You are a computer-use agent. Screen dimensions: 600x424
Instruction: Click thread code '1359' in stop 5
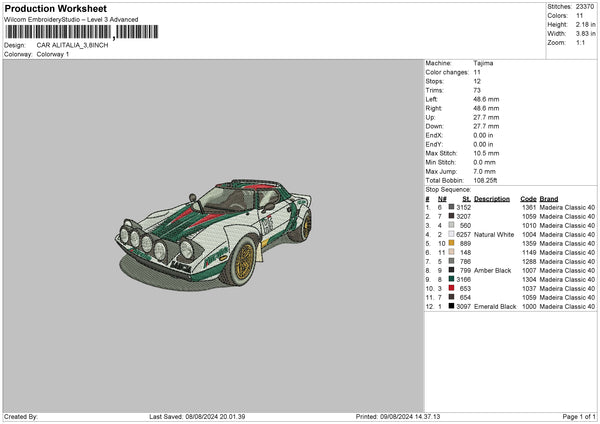coord(529,243)
